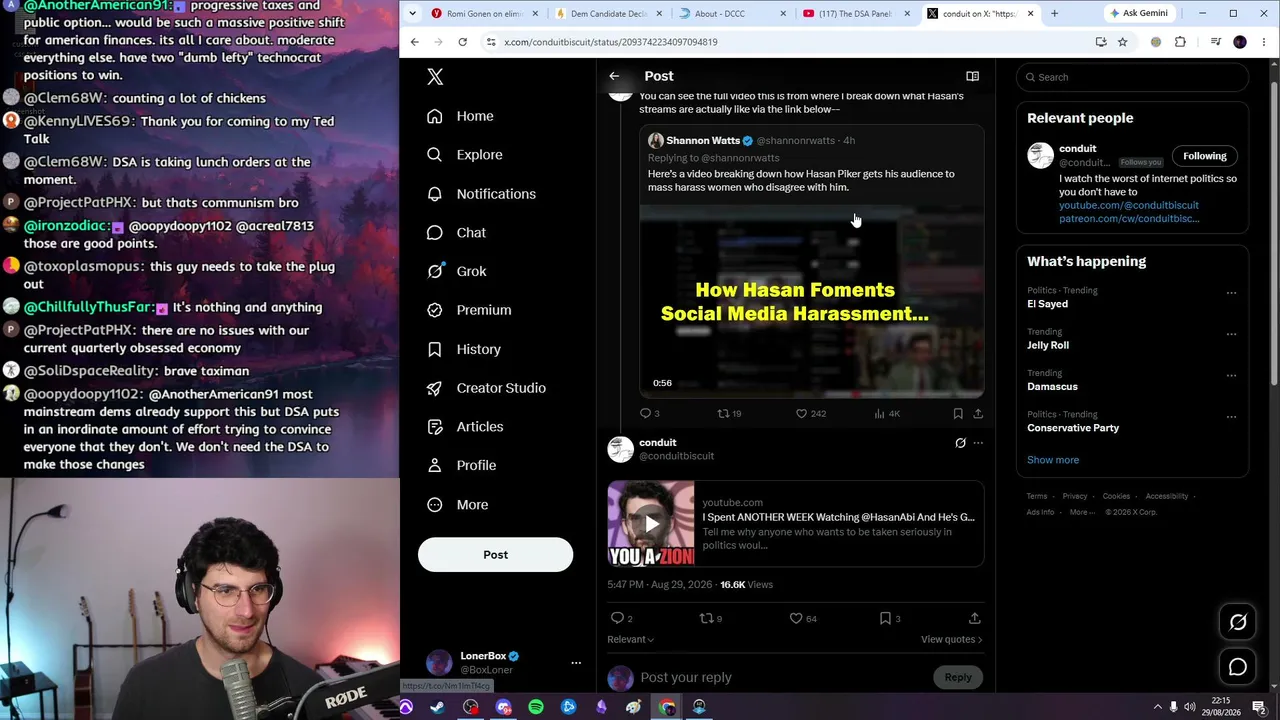Click the big Post button in sidebar
The width and height of the screenshot is (1280, 720).
tap(495, 555)
